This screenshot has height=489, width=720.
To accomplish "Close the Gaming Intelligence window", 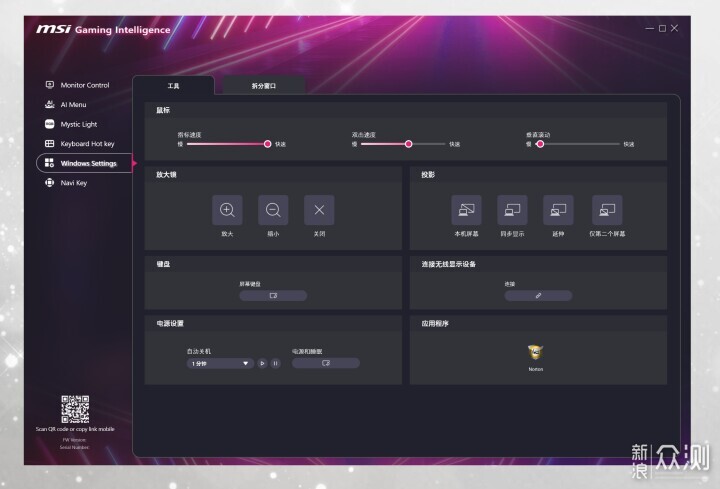I will pyautogui.click(x=675, y=28).
